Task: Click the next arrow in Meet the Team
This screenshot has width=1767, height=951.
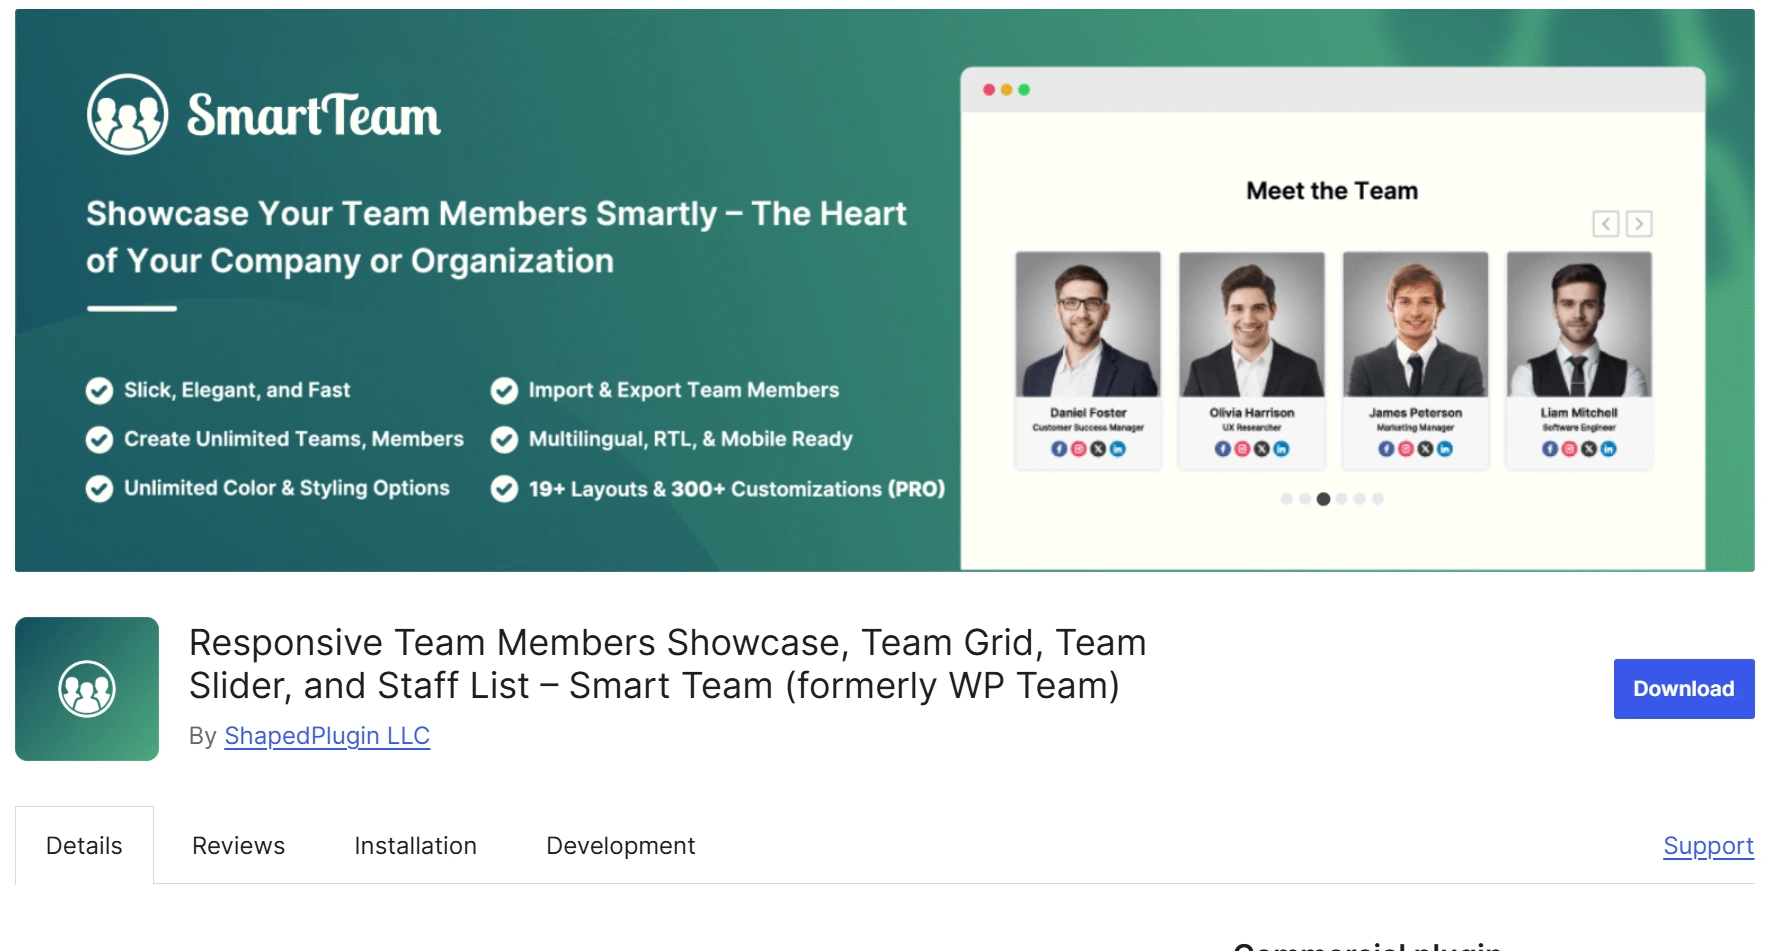Action: [1638, 224]
